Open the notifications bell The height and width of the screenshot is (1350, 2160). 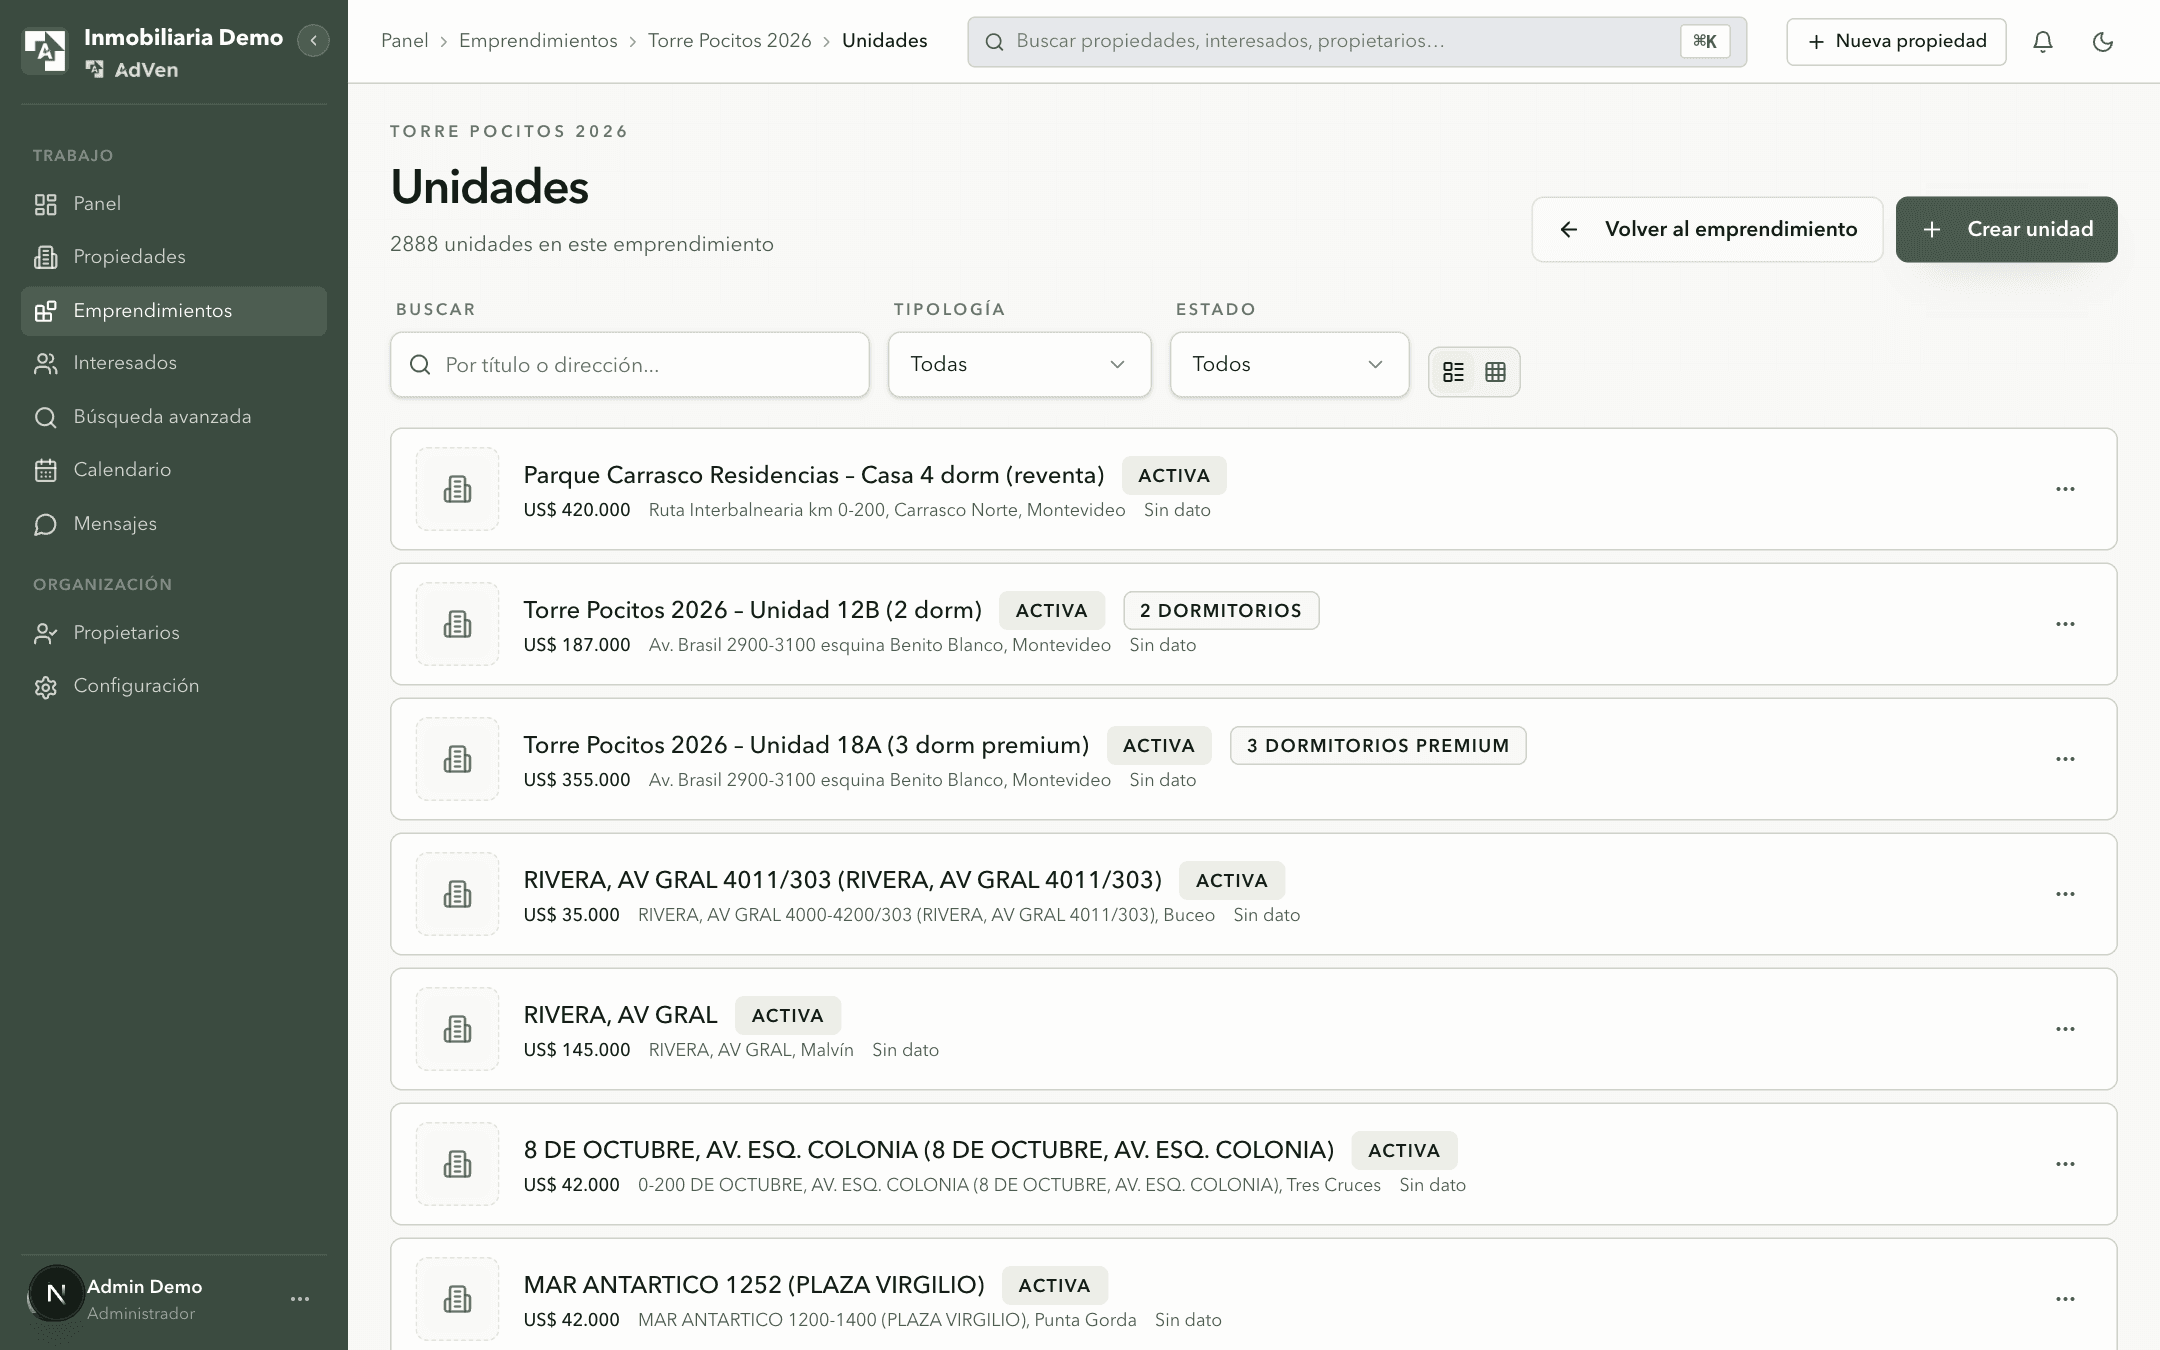[2043, 41]
